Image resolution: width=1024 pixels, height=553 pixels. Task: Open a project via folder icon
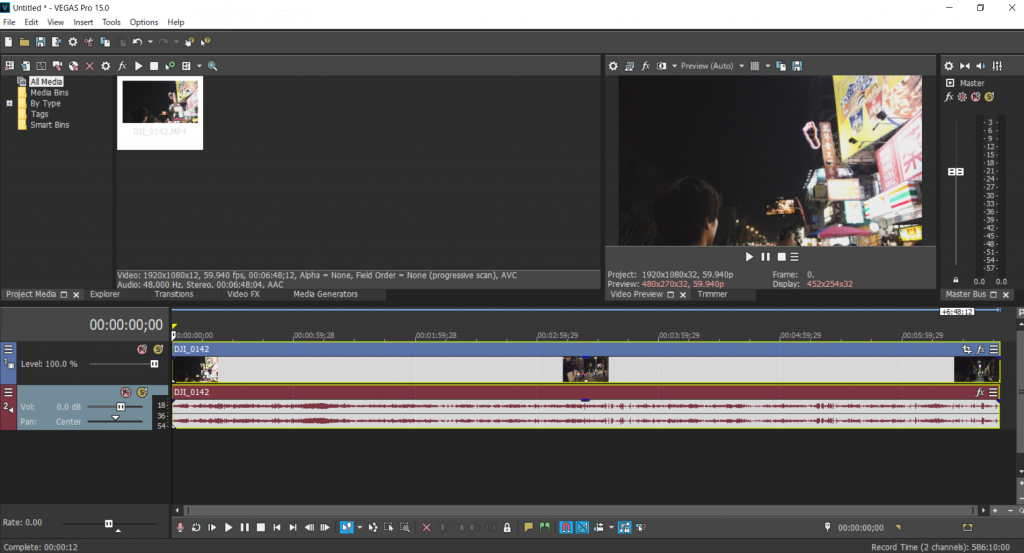point(24,42)
